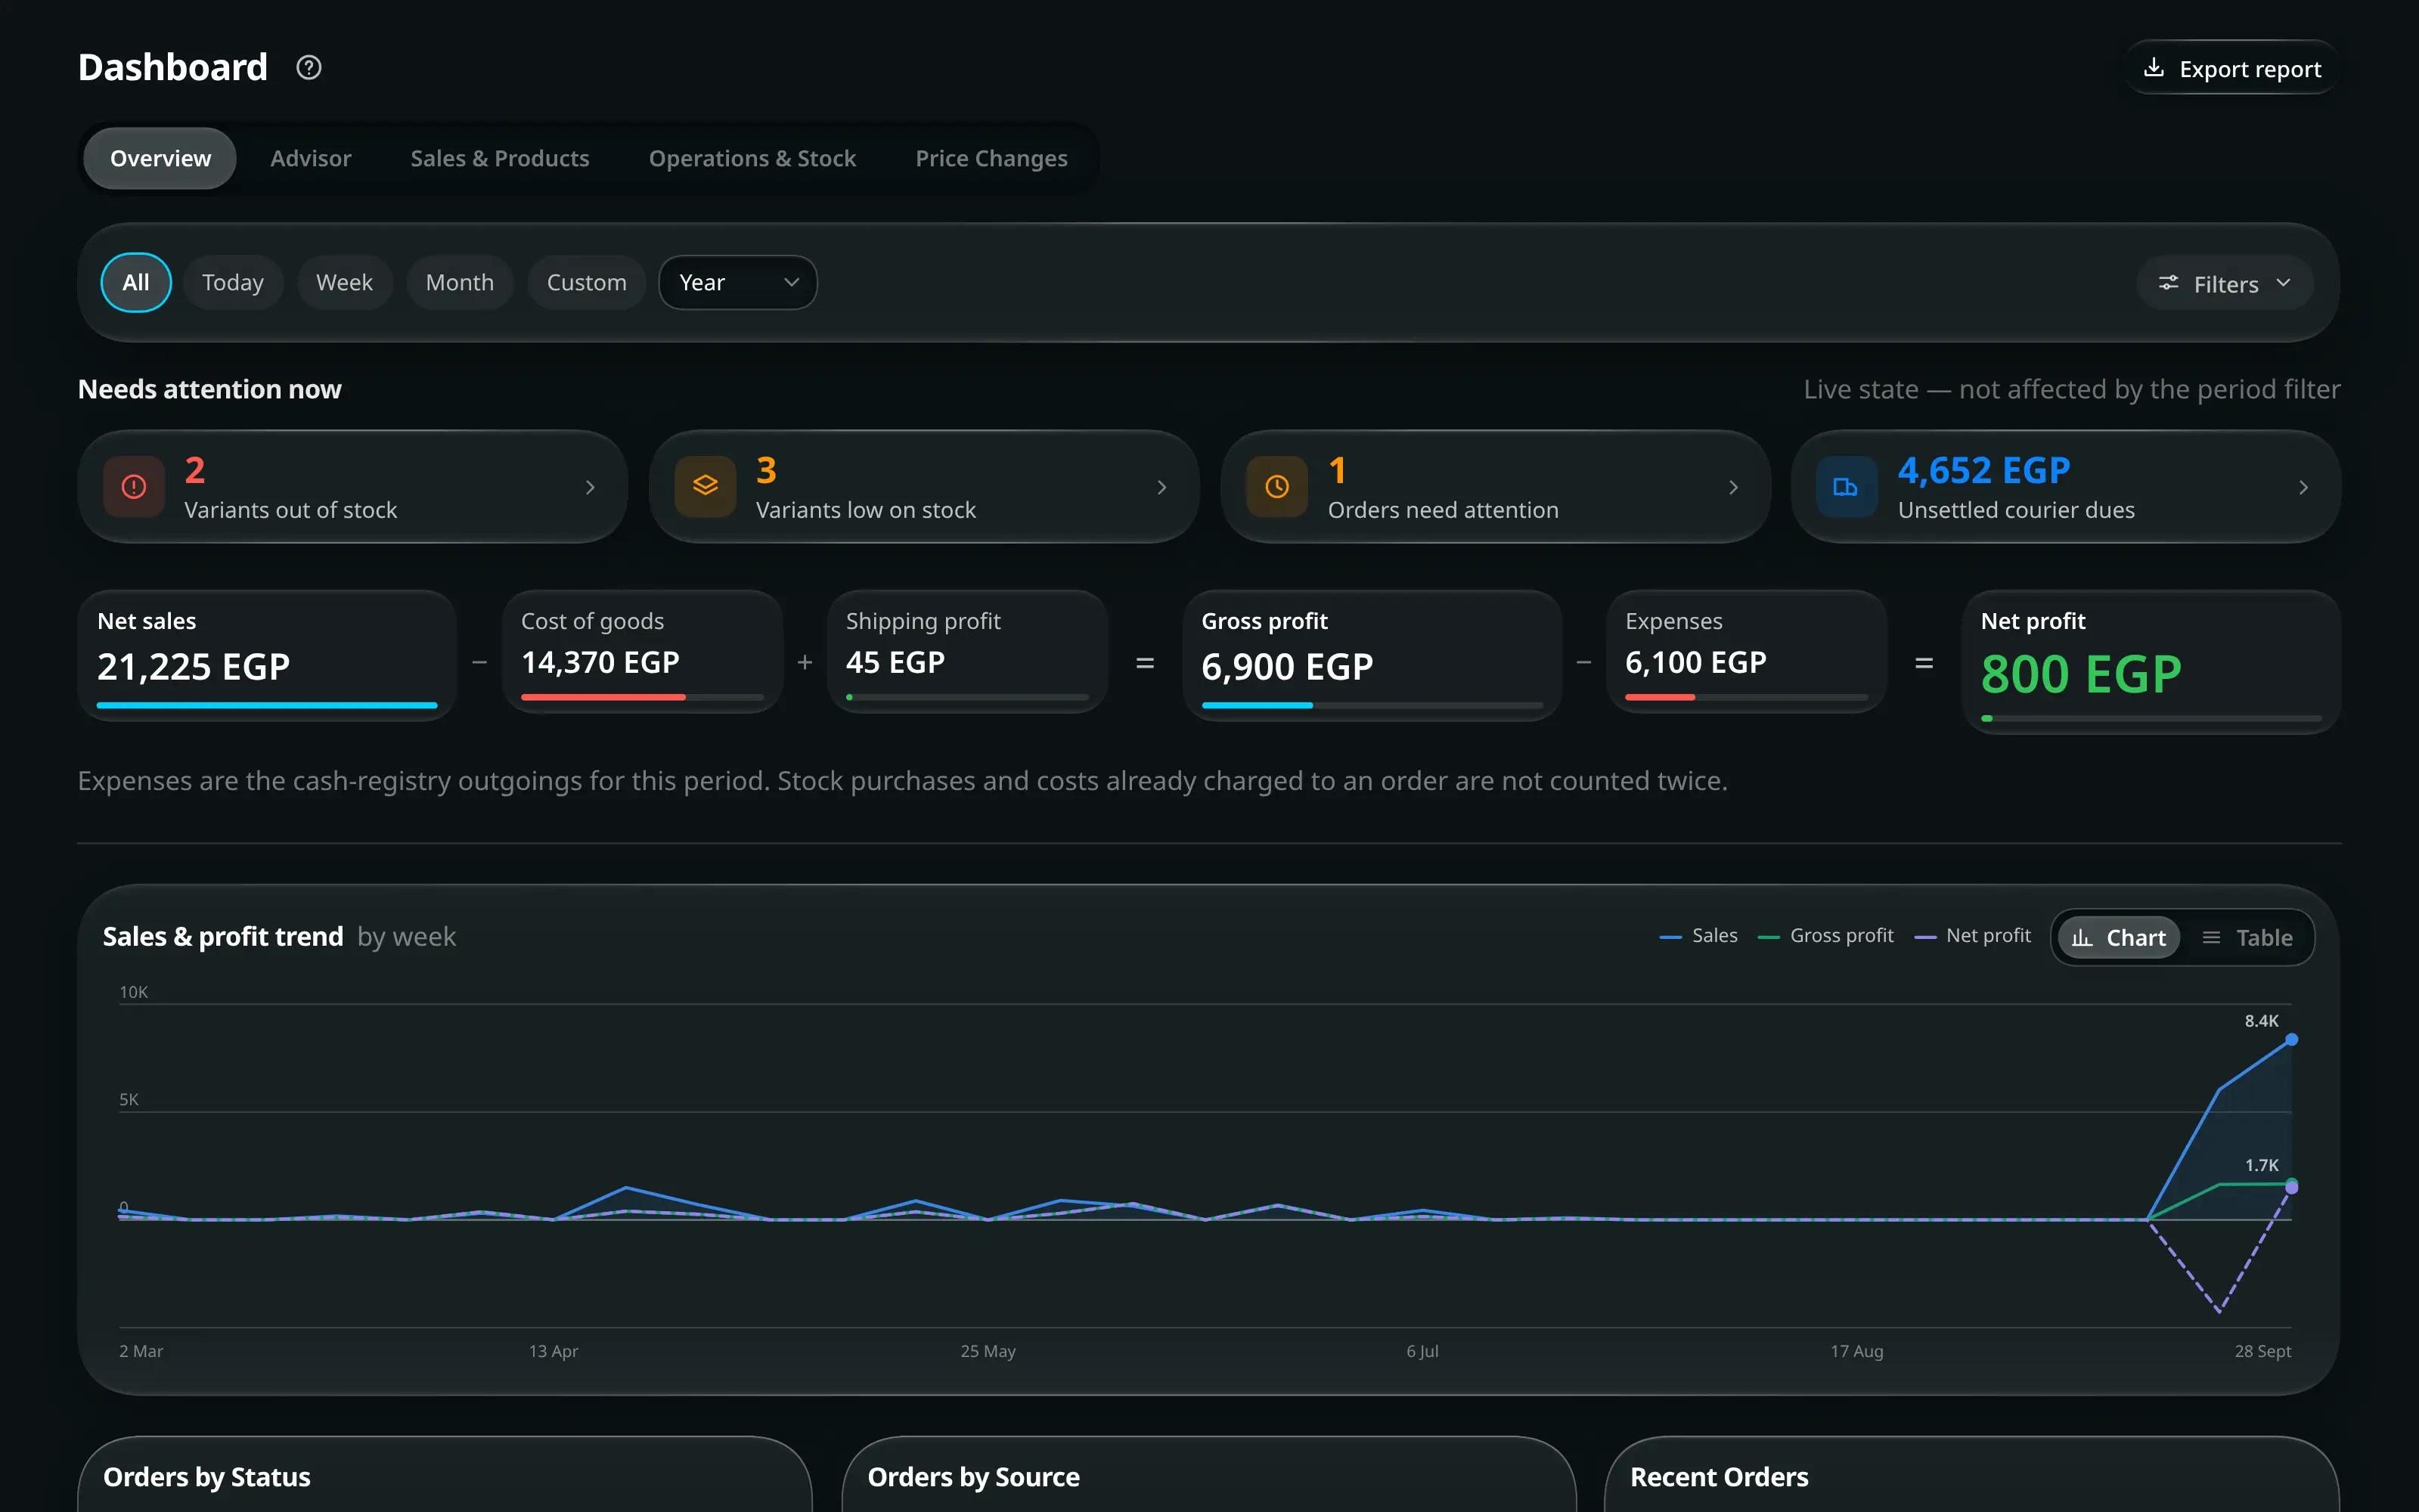Click the Orders by Status heading

tap(207, 1477)
